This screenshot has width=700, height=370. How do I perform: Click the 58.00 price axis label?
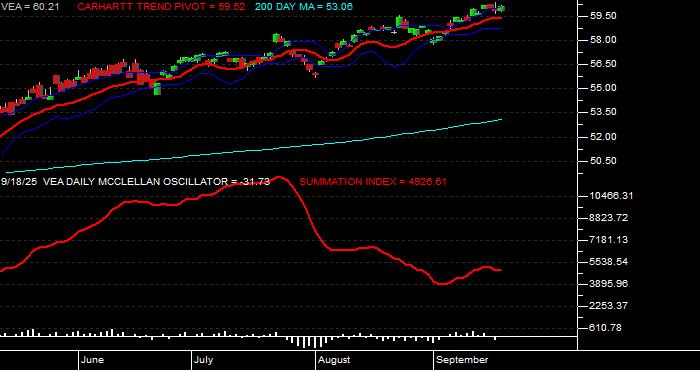click(x=604, y=40)
